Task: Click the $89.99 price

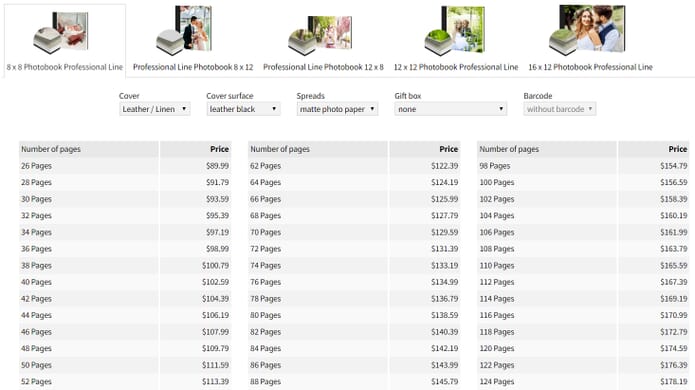Action: point(217,166)
